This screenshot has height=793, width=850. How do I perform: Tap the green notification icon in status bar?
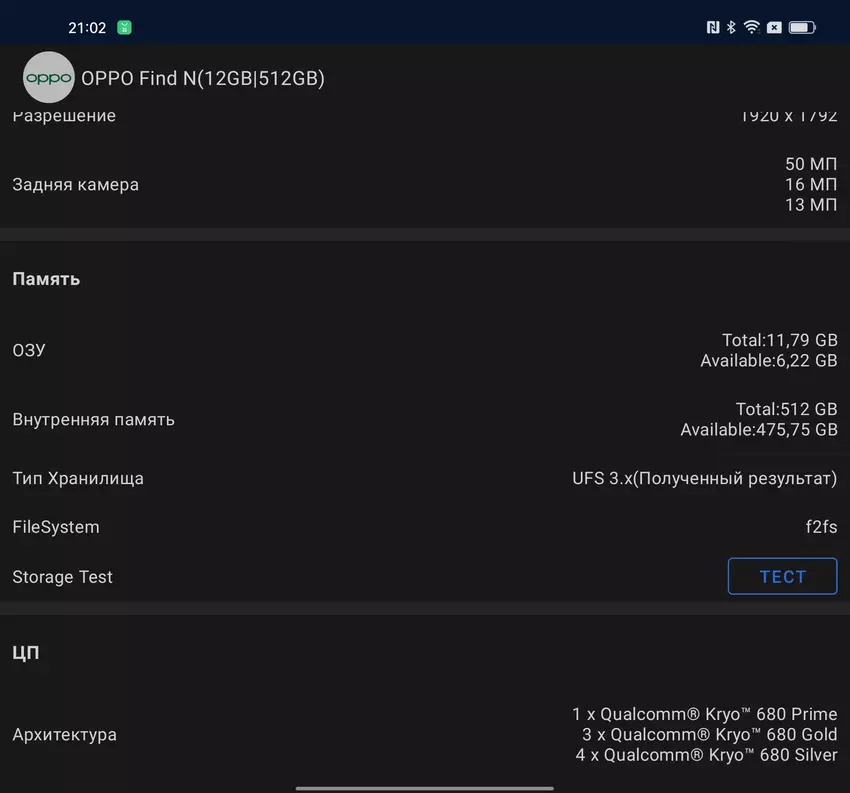(x=124, y=28)
